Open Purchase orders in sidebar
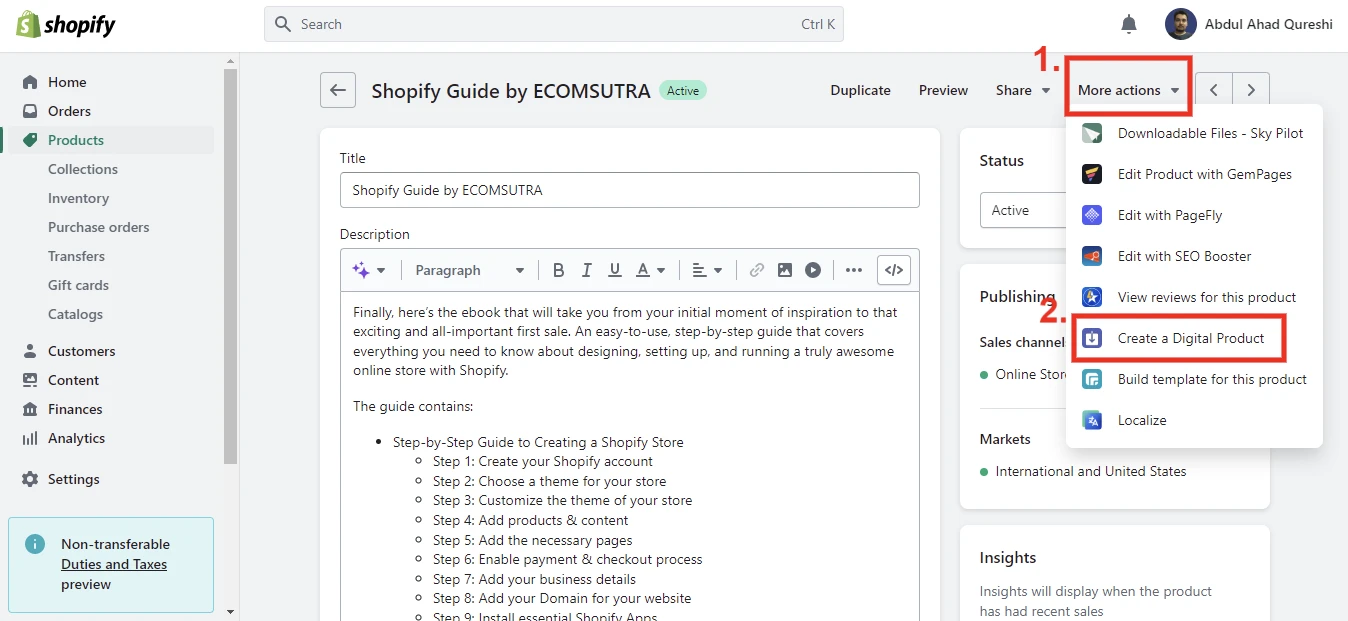 pos(99,227)
